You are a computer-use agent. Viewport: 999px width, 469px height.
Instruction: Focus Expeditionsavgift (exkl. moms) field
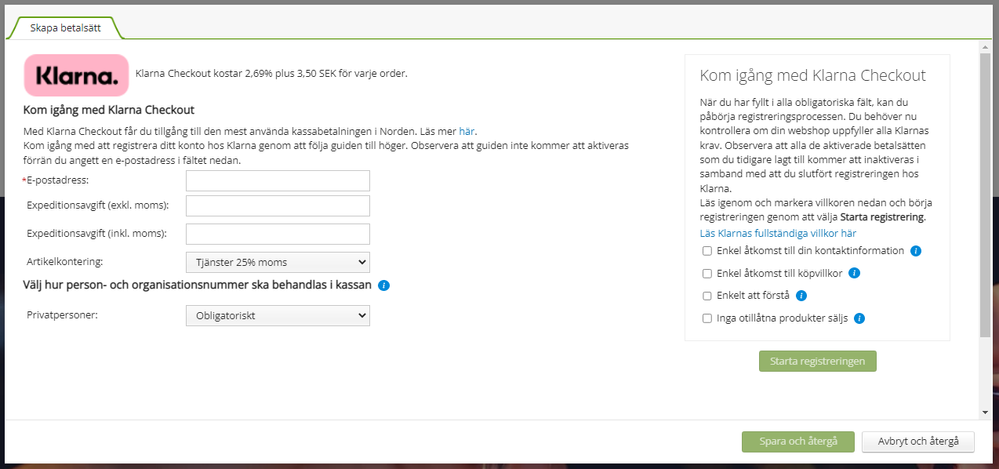(x=278, y=206)
